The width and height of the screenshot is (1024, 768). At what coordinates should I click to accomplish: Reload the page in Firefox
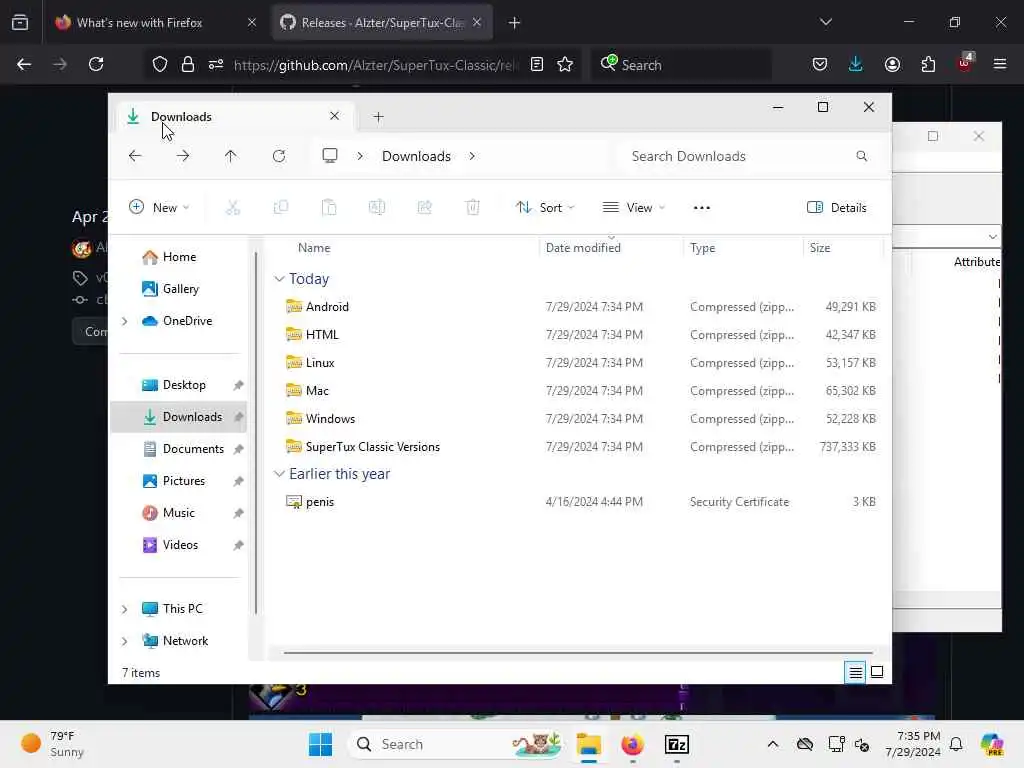96,64
